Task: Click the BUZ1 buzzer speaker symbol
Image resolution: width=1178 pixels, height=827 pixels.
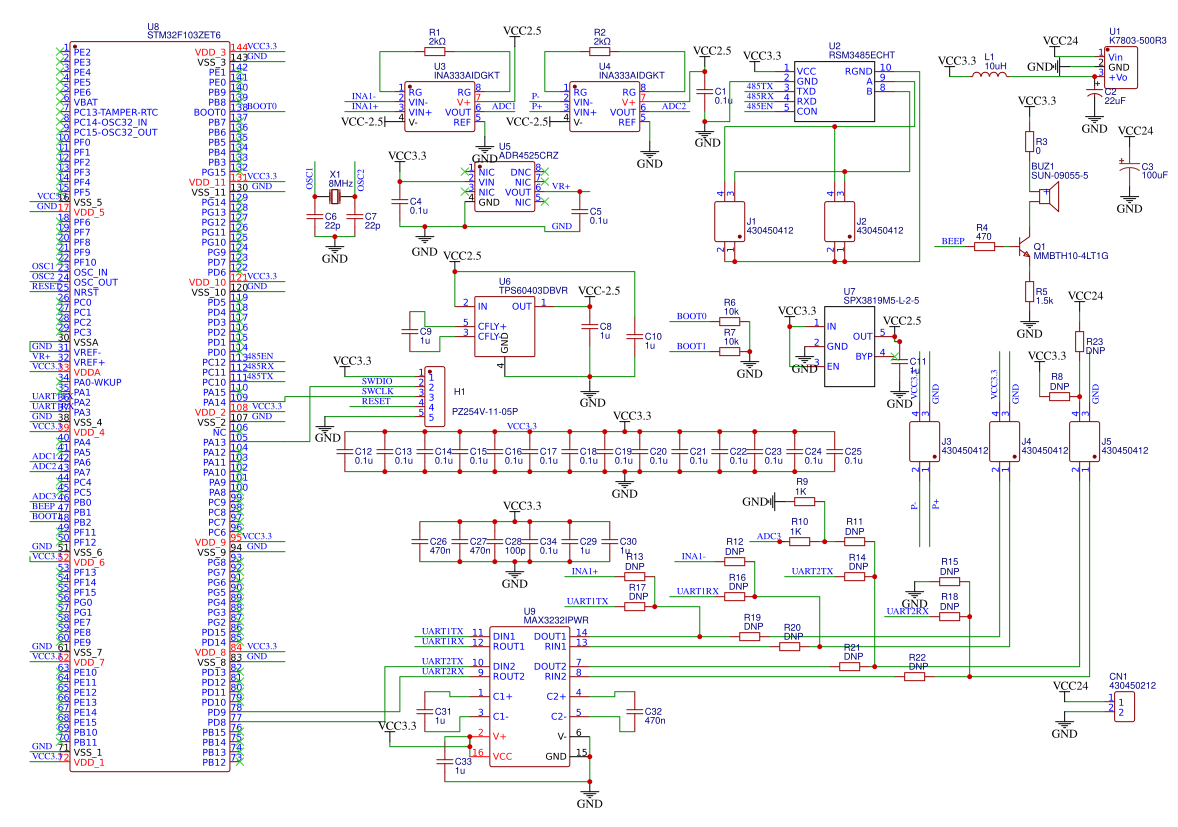Action: [x=1049, y=197]
